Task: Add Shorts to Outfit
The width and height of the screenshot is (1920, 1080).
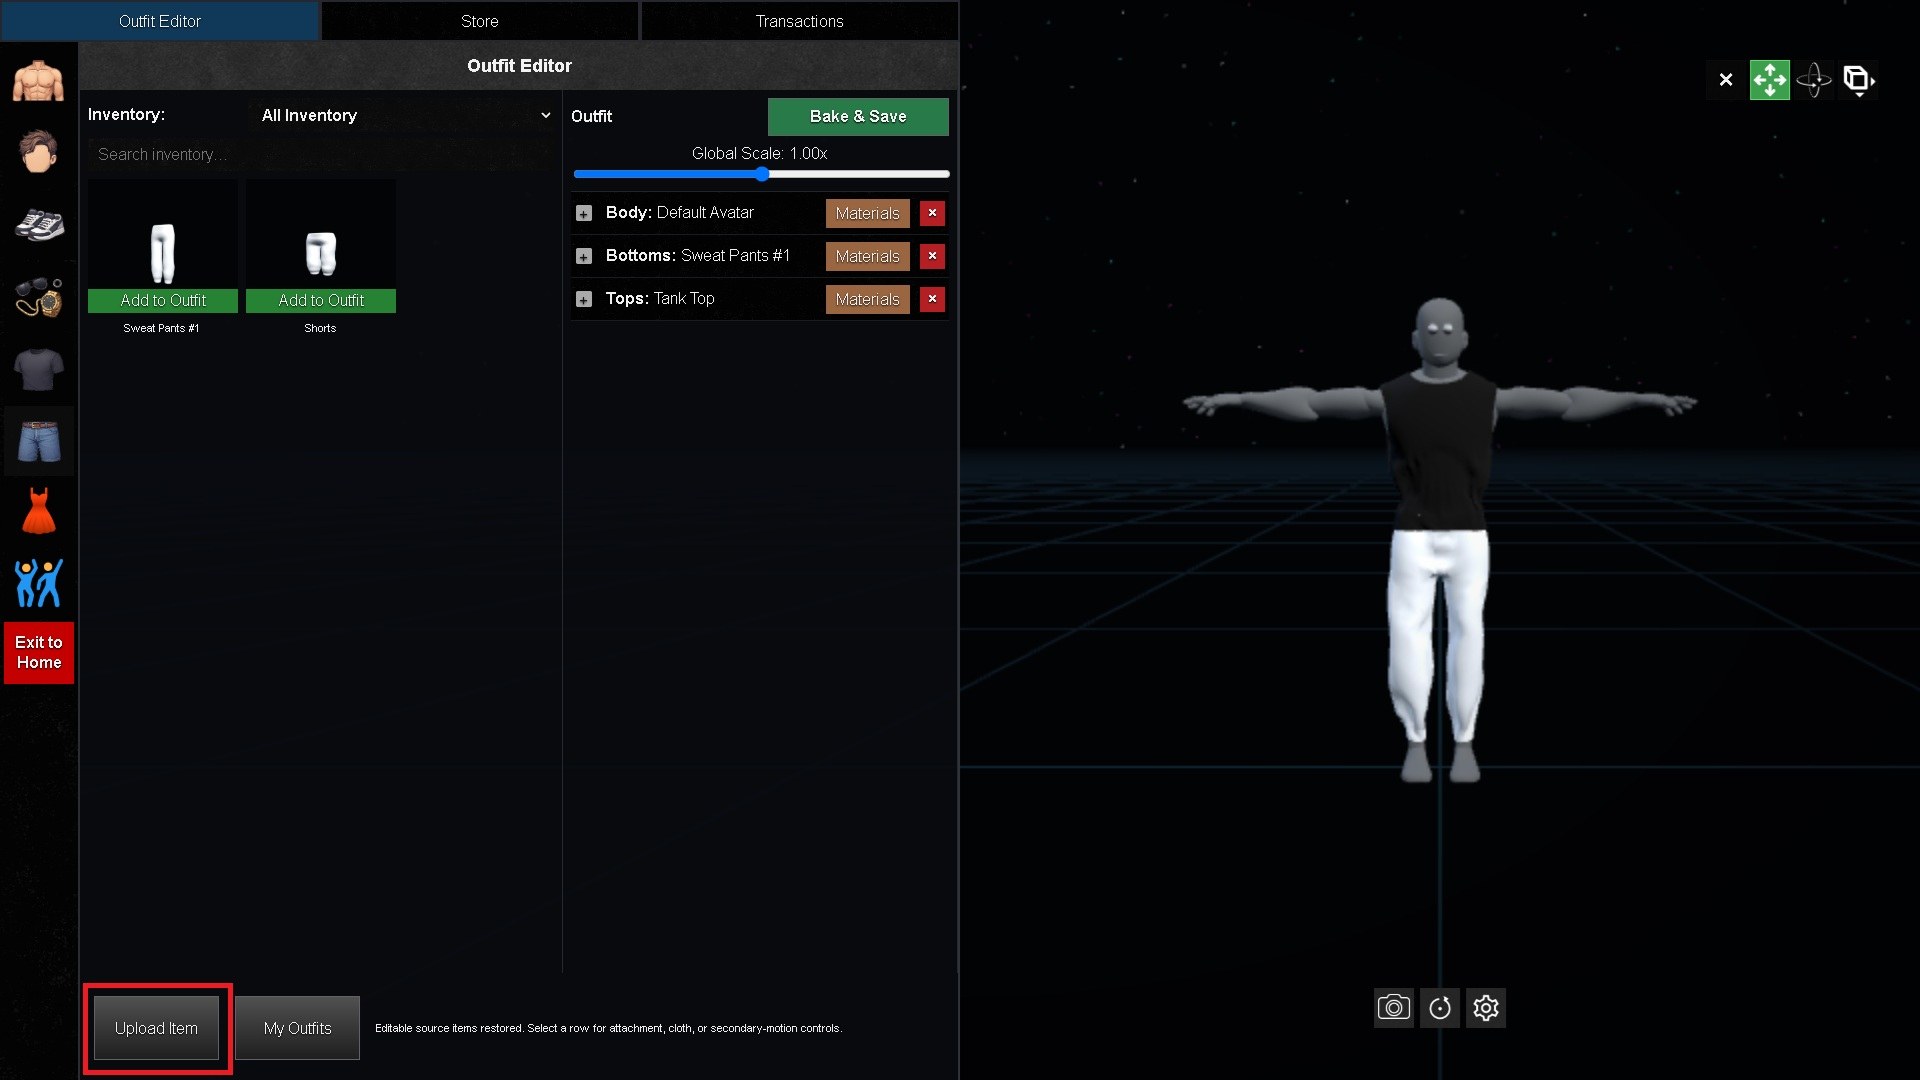Action: [x=321, y=300]
